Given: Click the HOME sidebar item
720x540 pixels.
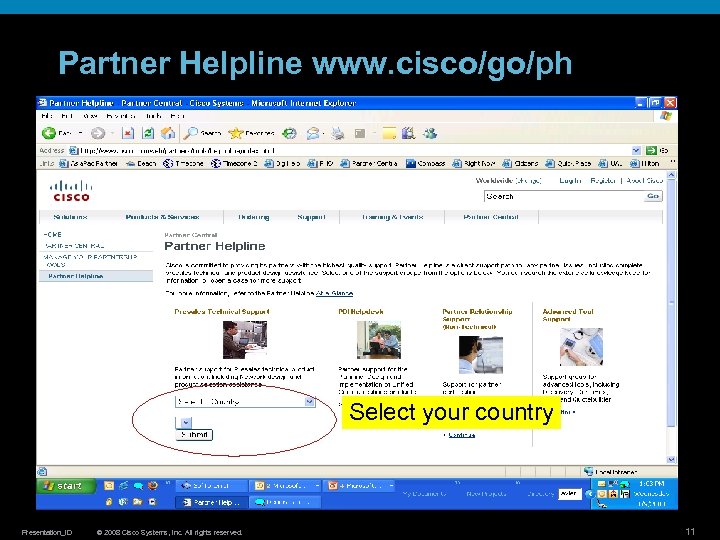Looking at the screenshot, I should click(x=52, y=234).
